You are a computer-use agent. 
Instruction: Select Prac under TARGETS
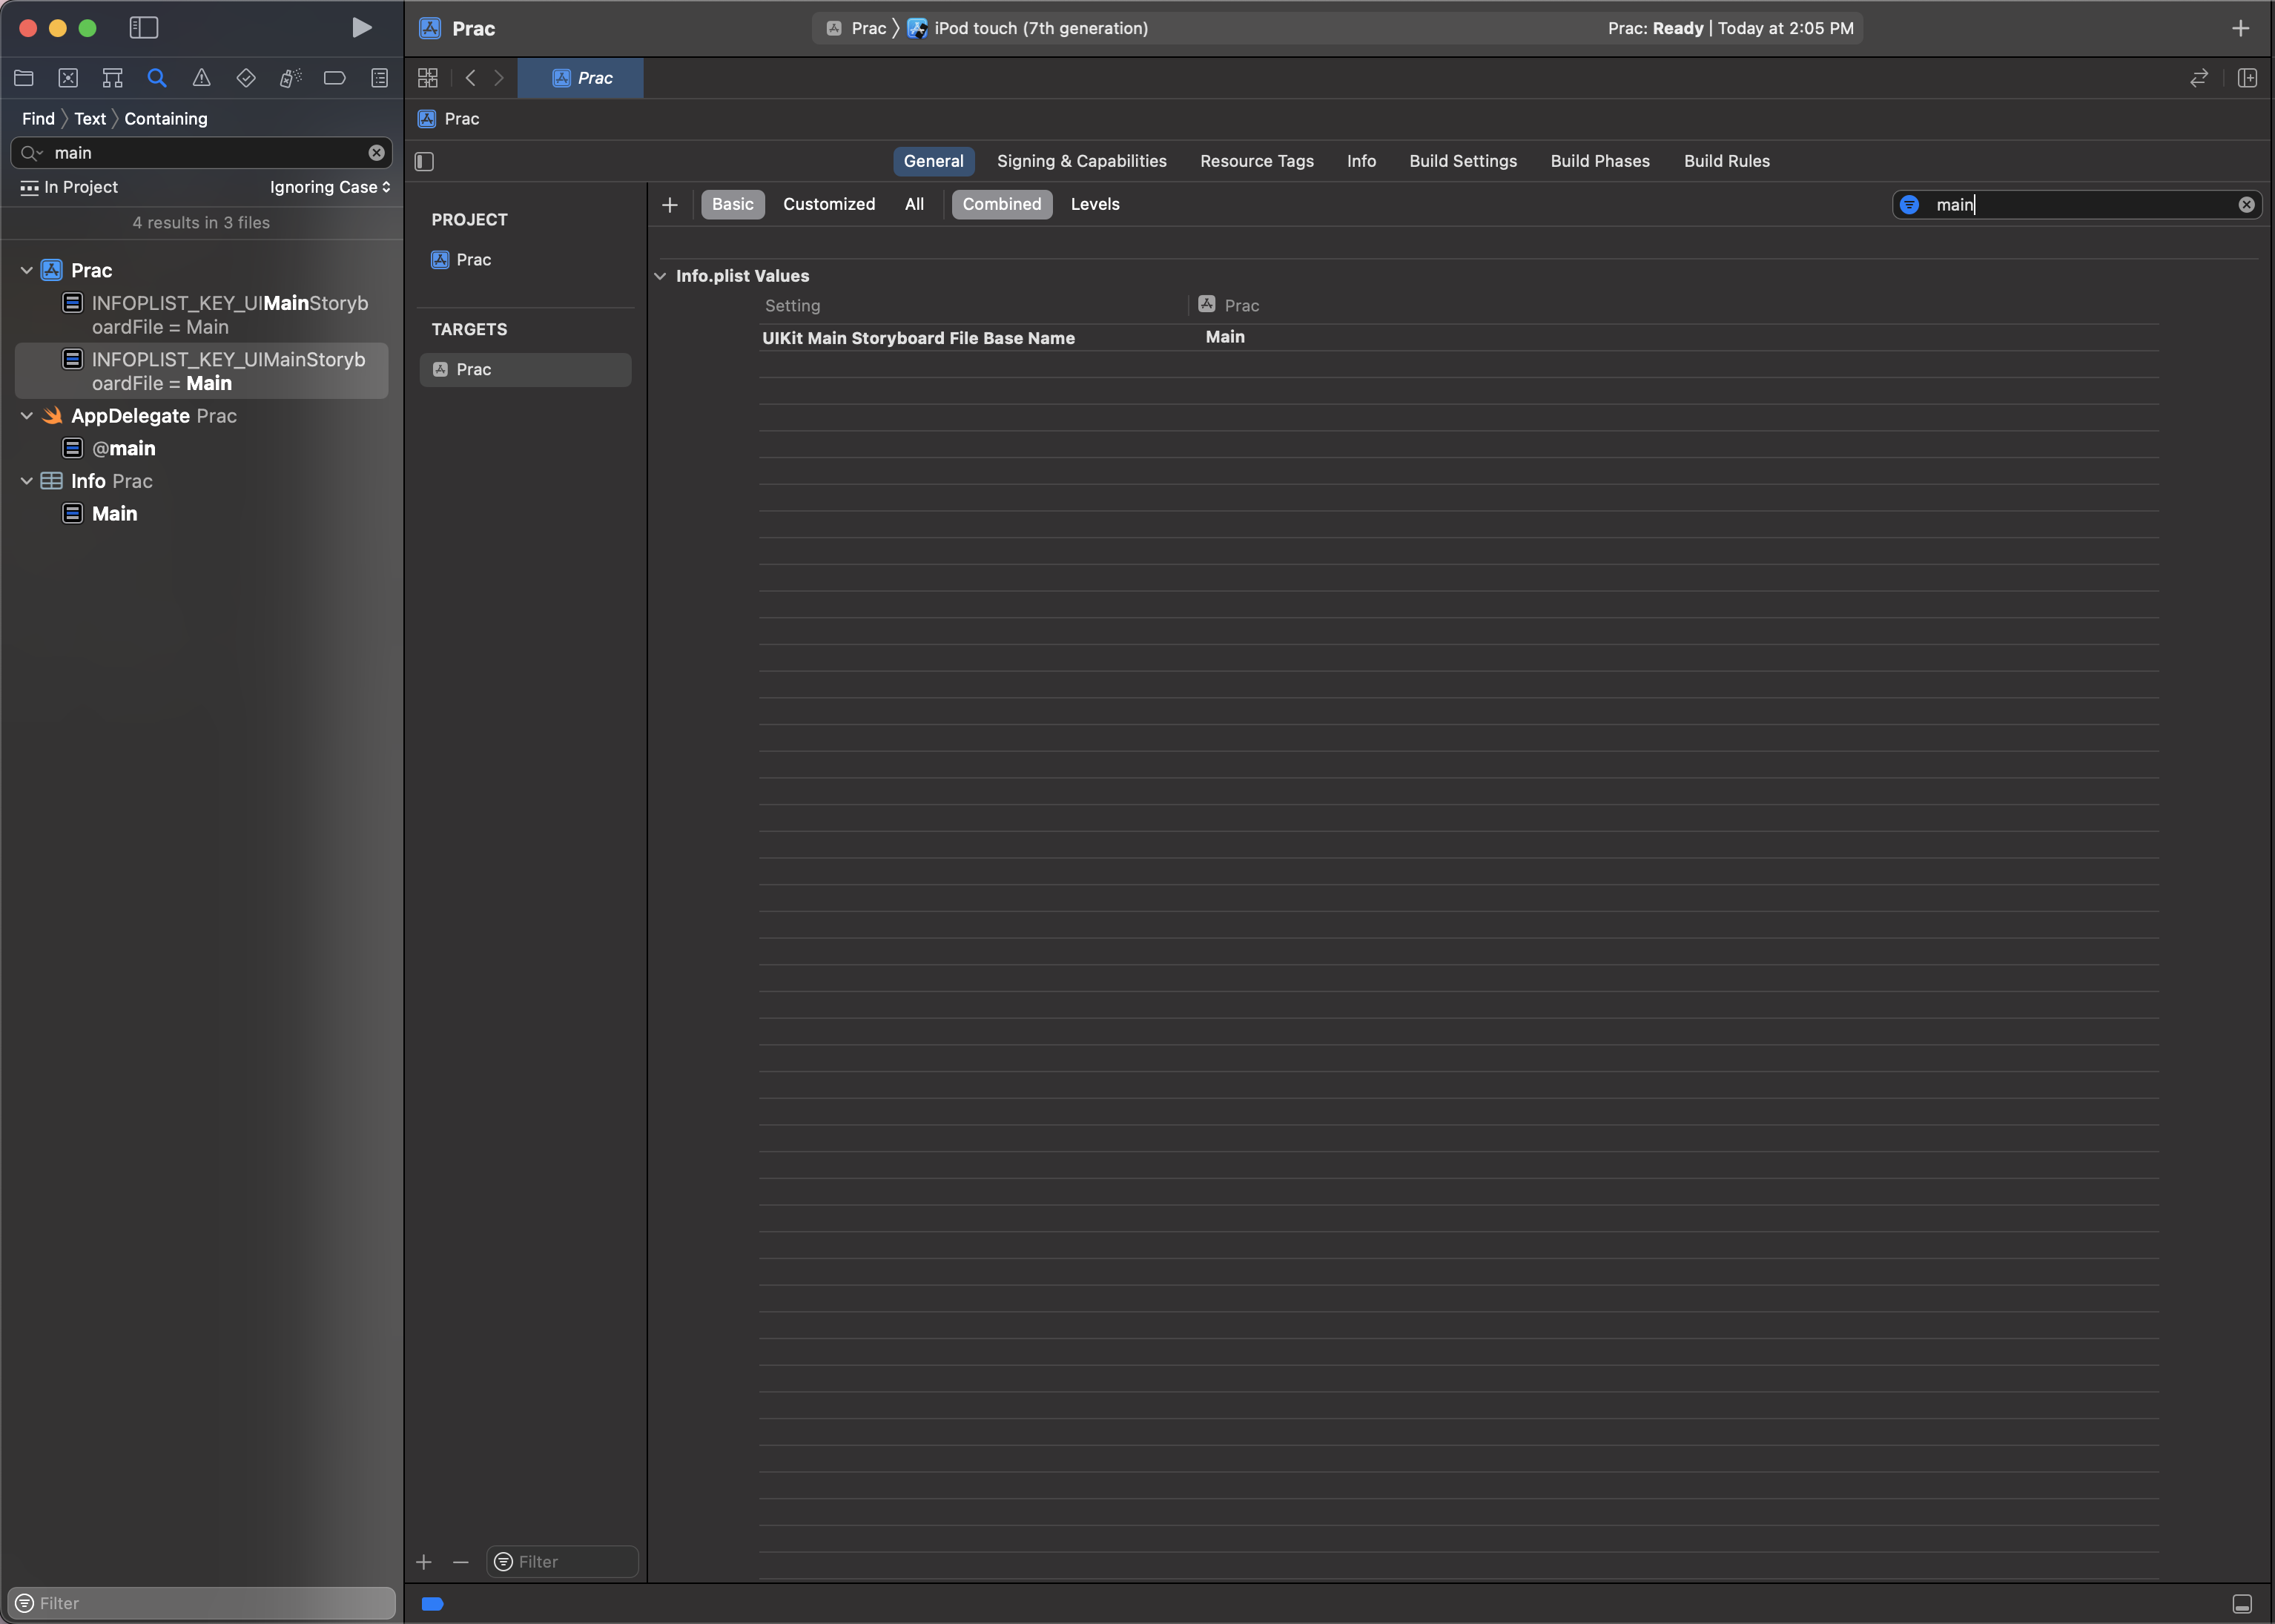525,370
